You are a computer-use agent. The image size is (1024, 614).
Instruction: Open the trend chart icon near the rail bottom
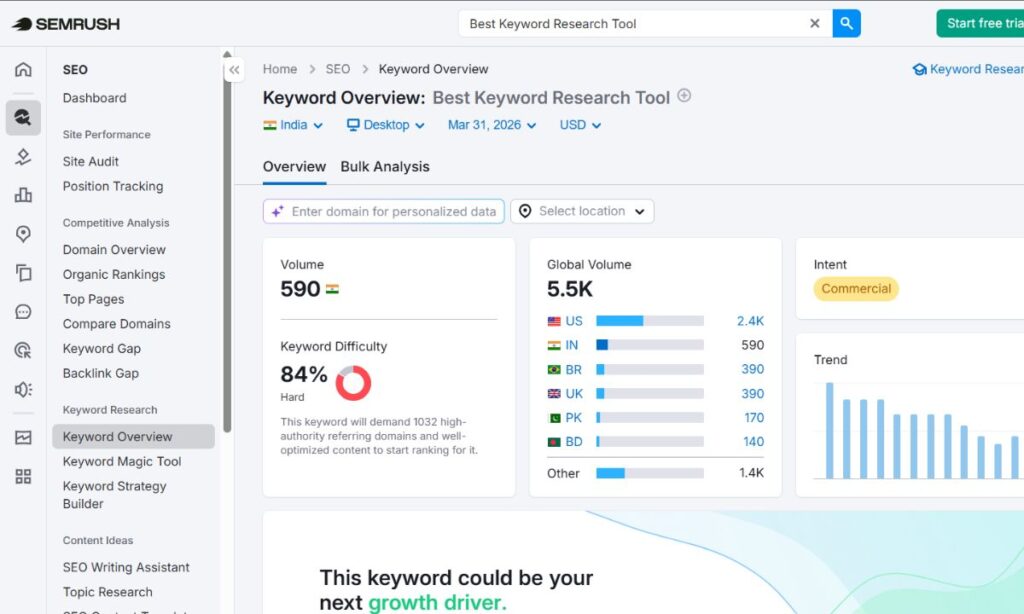click(22, 437)
